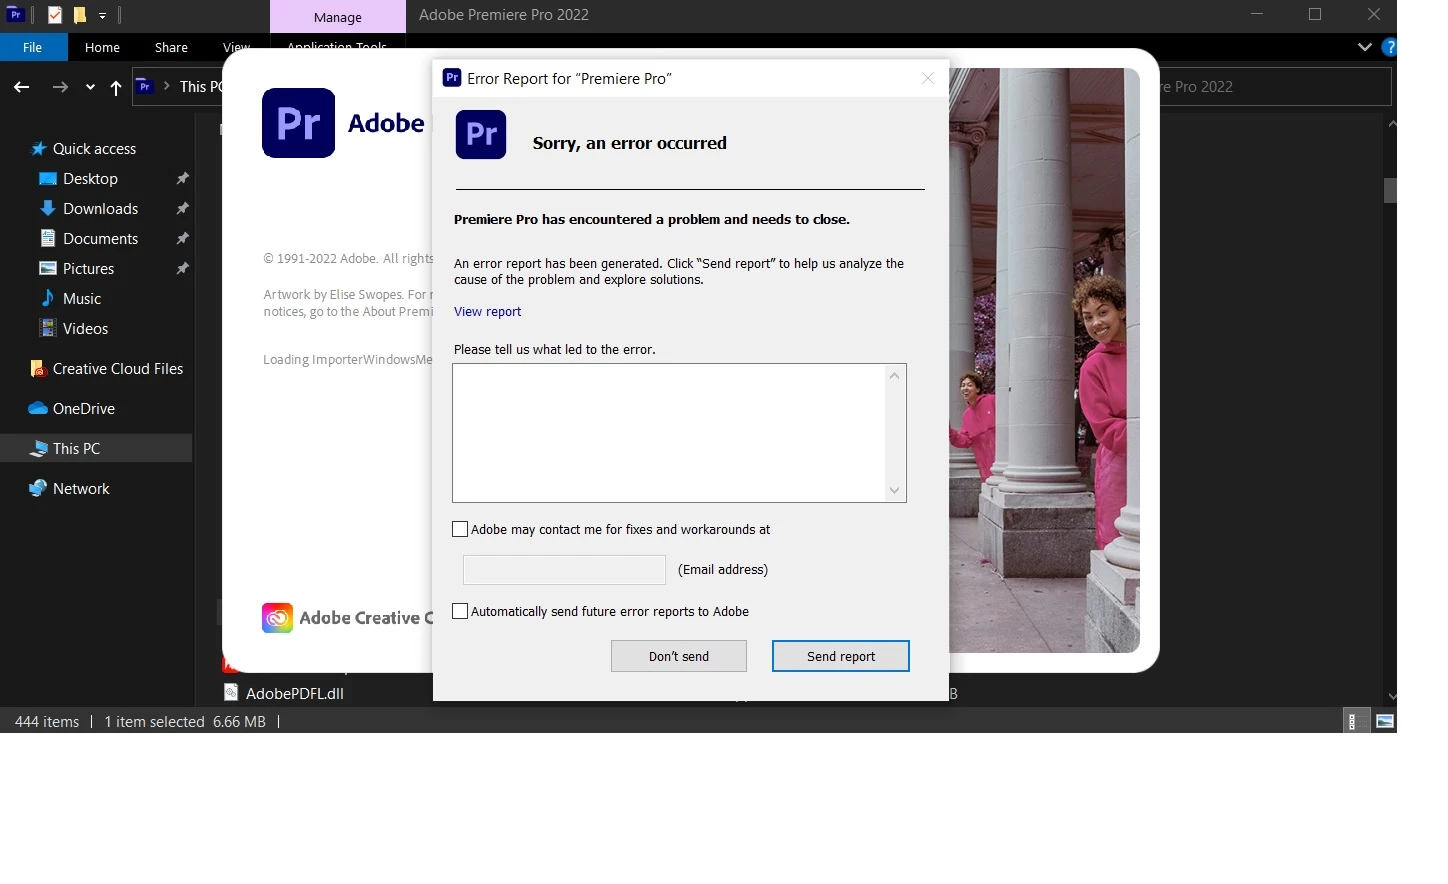Click the pin icon beside Downloads

tap(182, 208)
